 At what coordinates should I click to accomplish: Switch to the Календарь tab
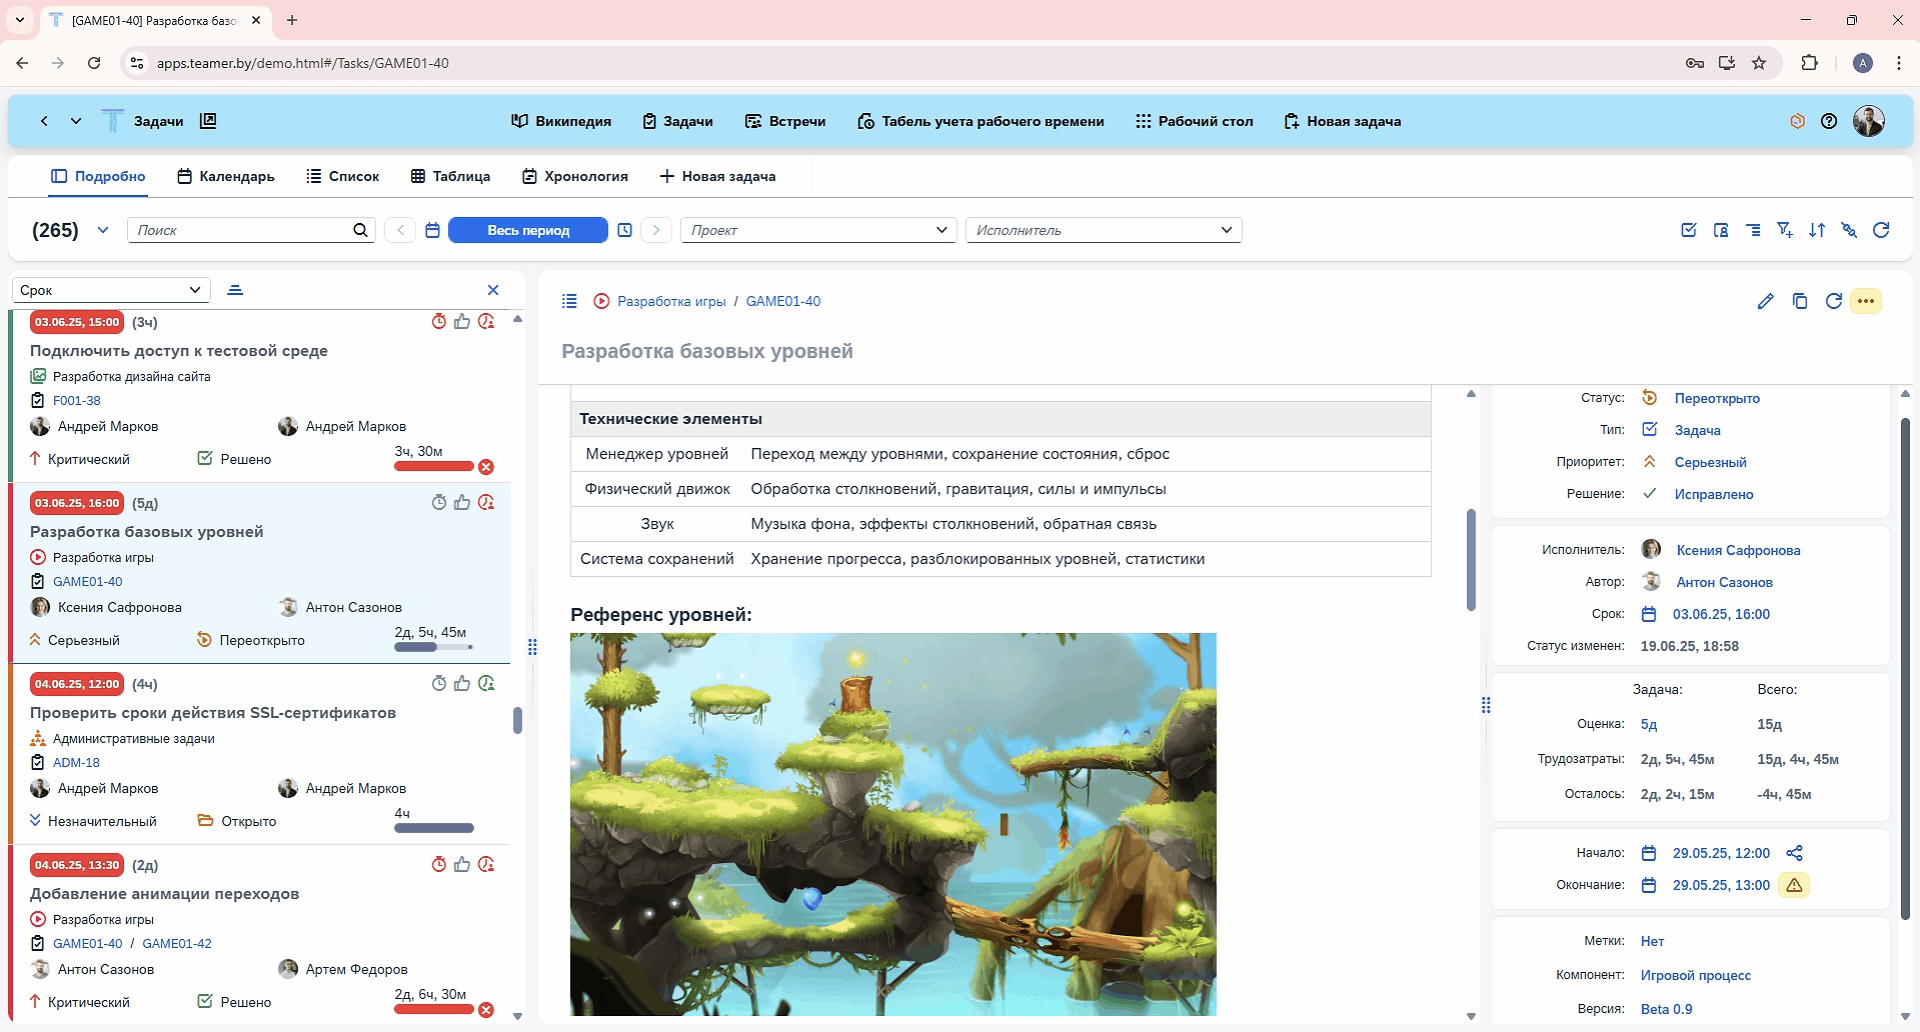click(x=226, y=176)
